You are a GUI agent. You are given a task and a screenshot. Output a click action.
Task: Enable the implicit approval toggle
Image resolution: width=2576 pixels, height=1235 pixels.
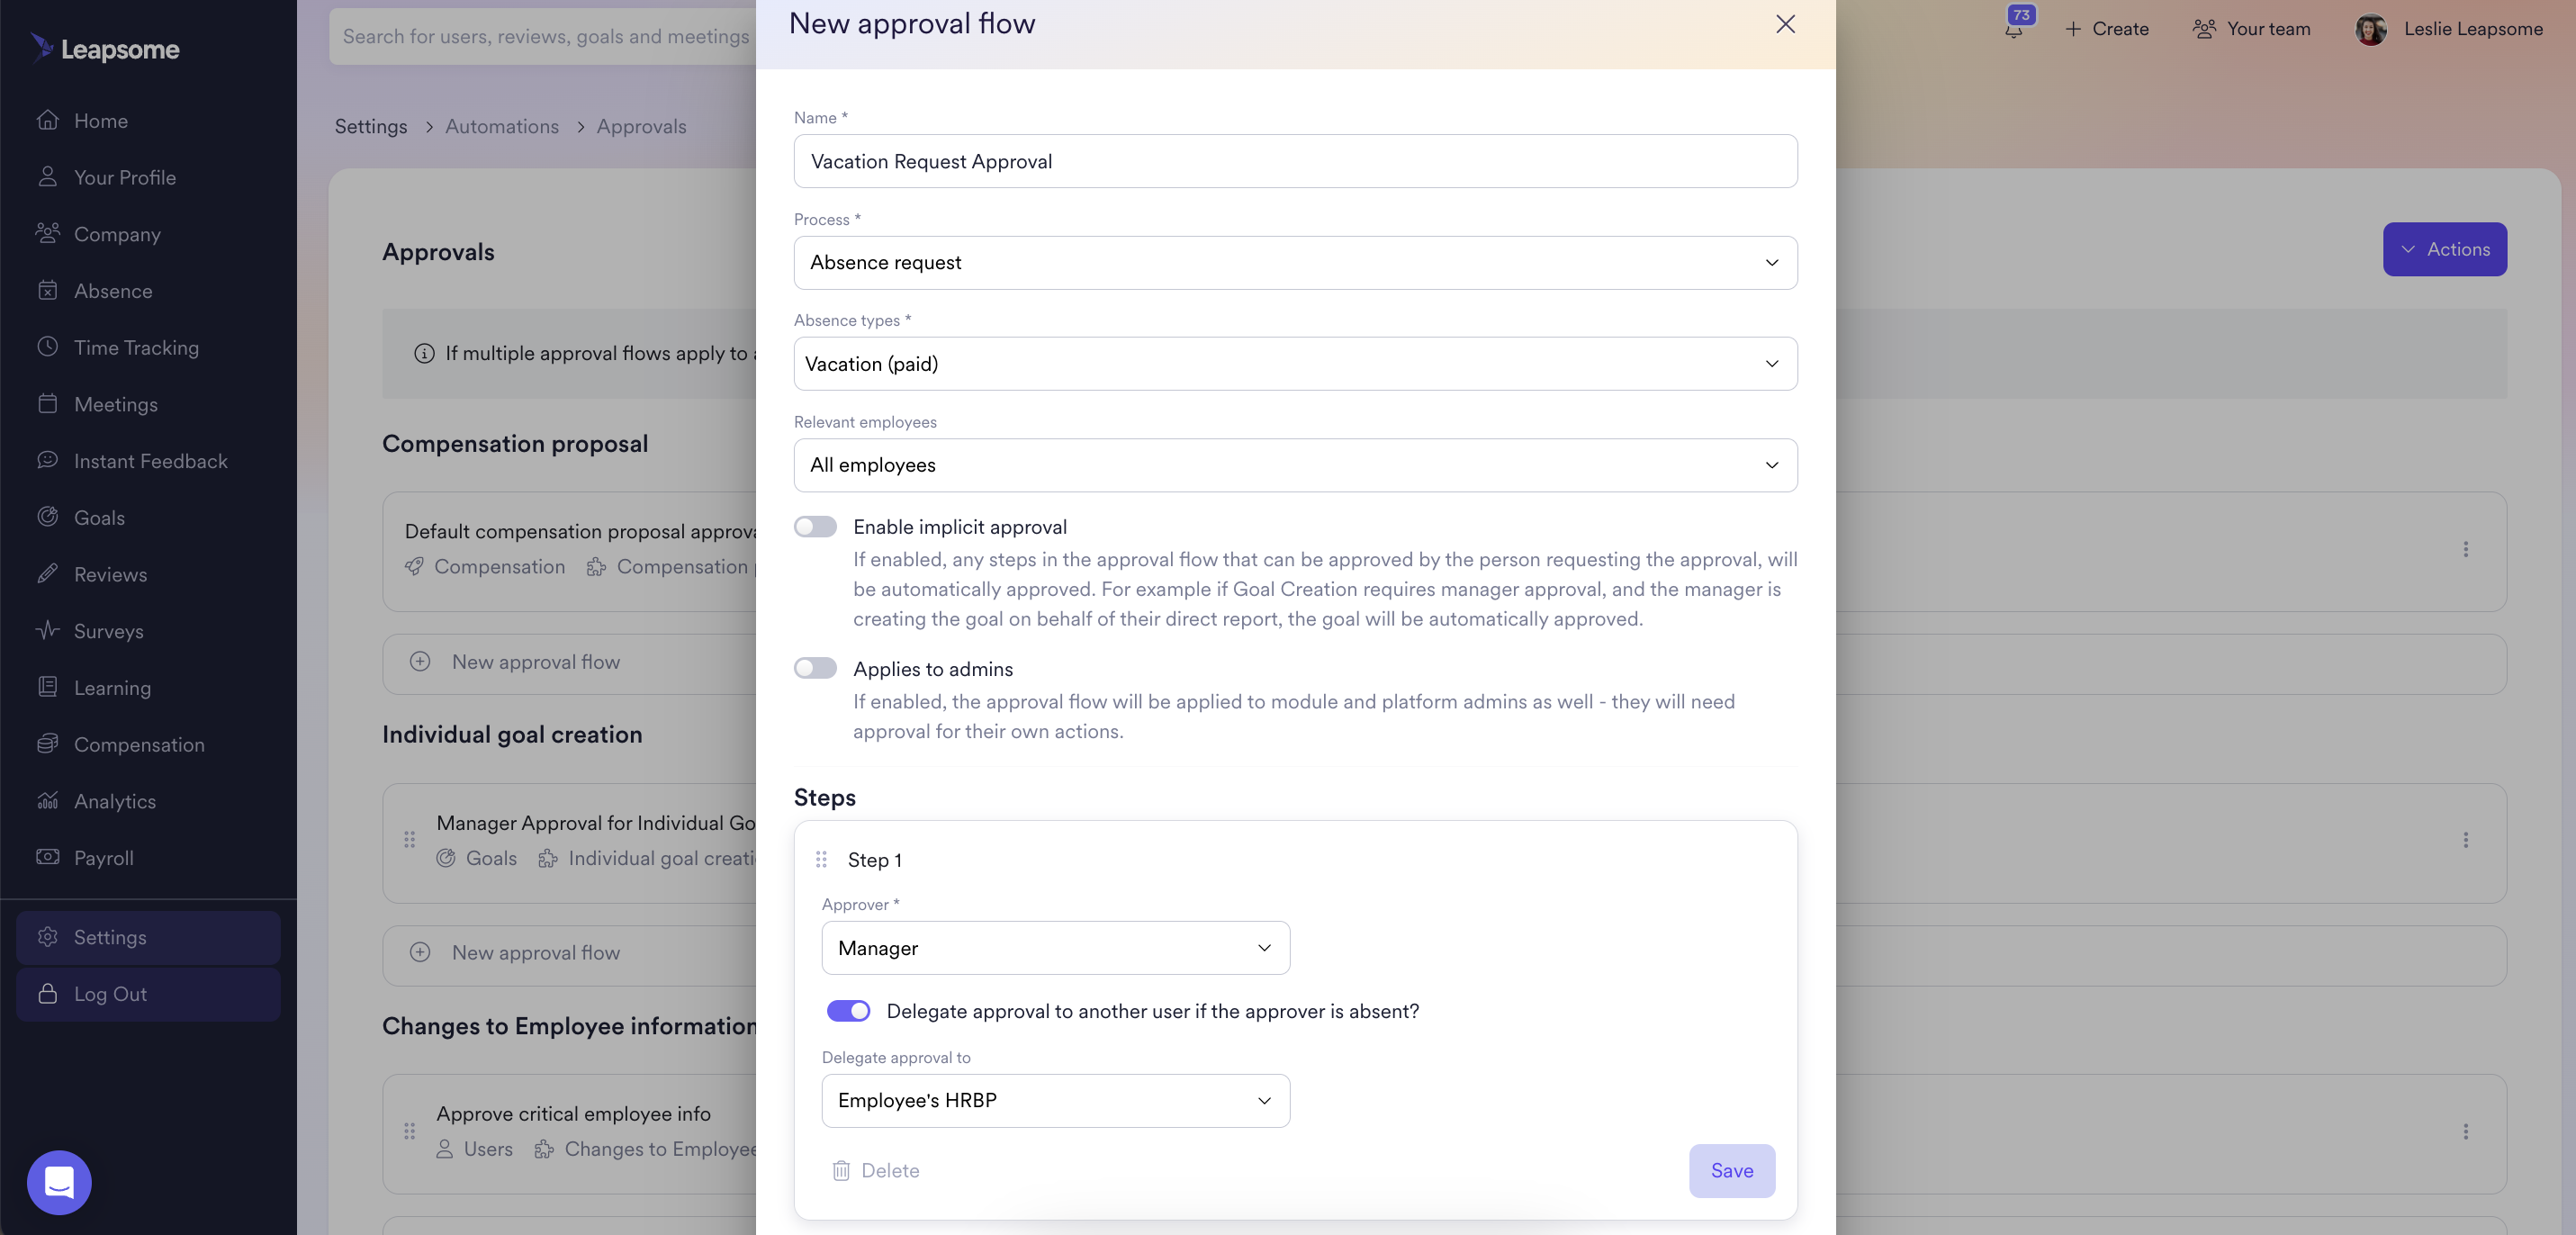[815, 527]
